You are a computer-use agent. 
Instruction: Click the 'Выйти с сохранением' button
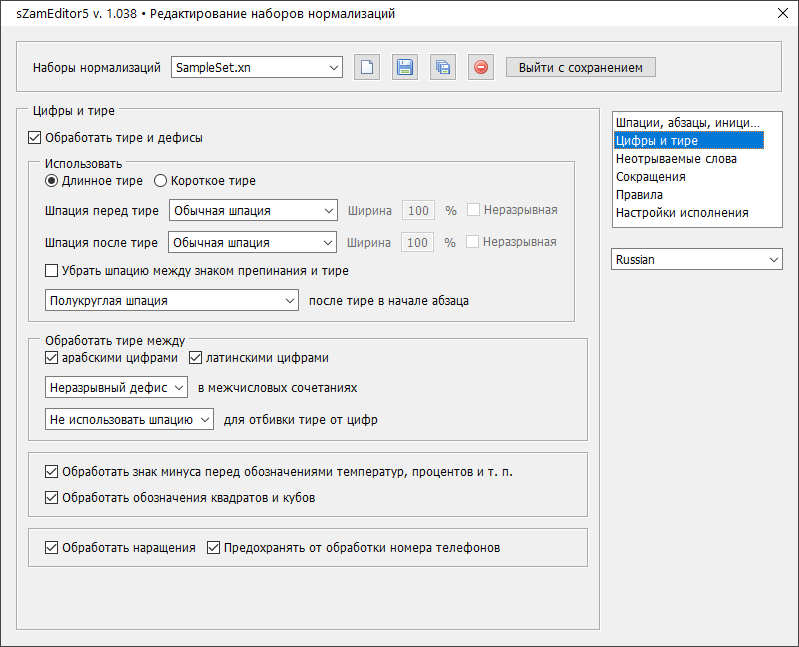click(x=581, y=67)
